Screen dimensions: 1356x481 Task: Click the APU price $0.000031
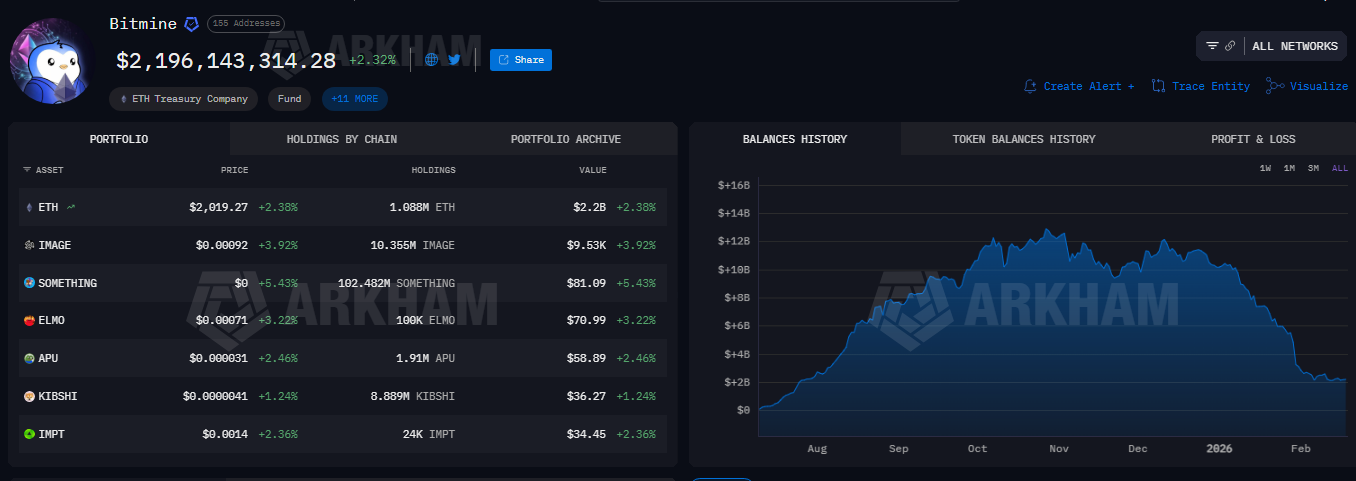click(x=219, y=358)
